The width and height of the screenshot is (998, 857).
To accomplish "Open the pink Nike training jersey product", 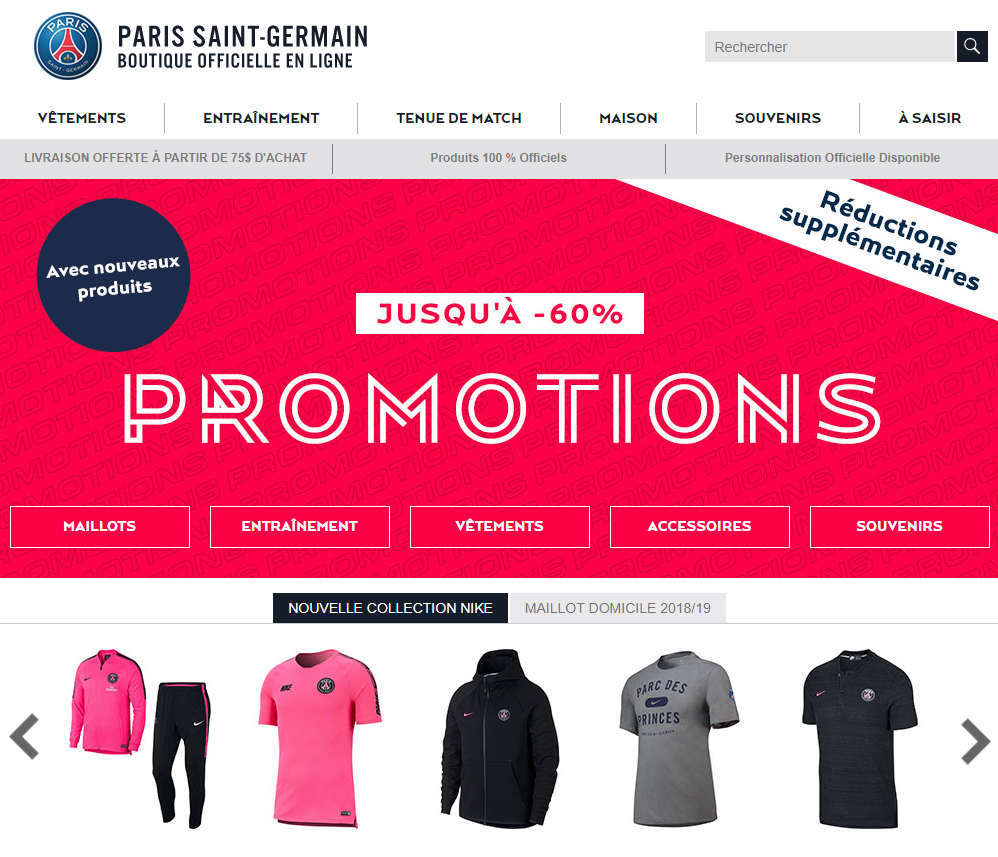I will (x=320, y=739).
